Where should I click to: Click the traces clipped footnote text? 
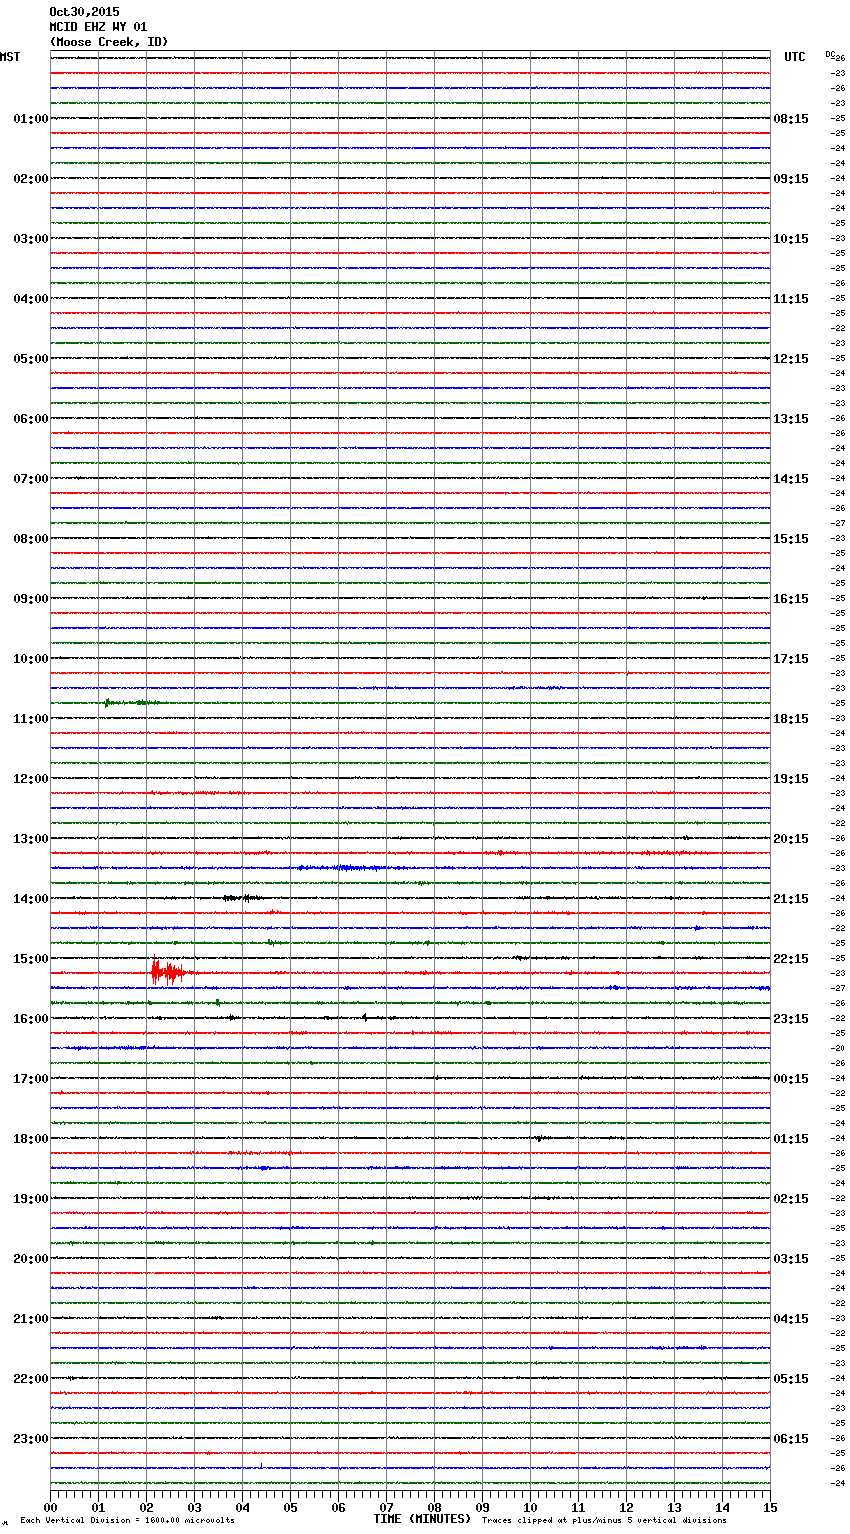click(604, 1521)
